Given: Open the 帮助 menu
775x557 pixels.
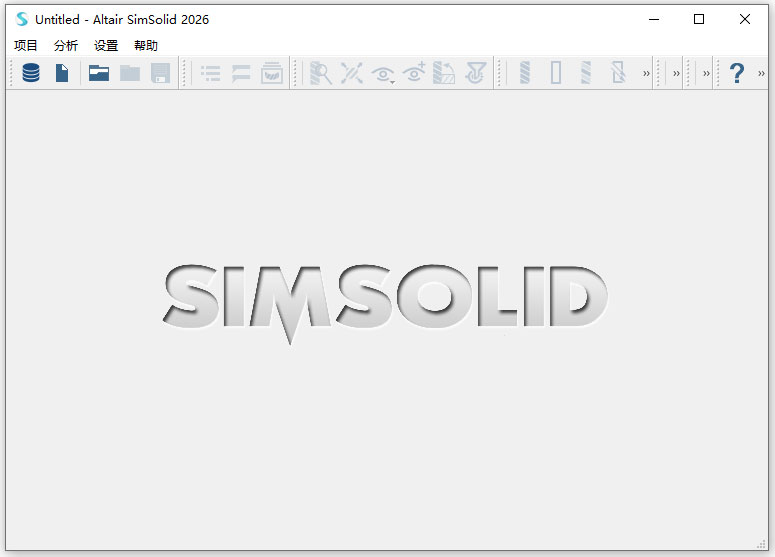Looking at the screenshot, I should point(146,45).
